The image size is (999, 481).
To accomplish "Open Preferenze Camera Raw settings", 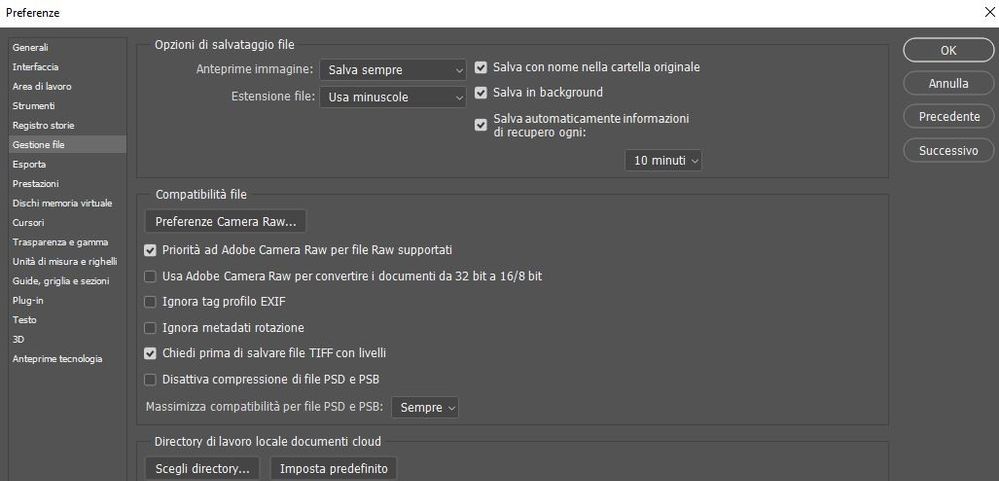I will (226, 222).
